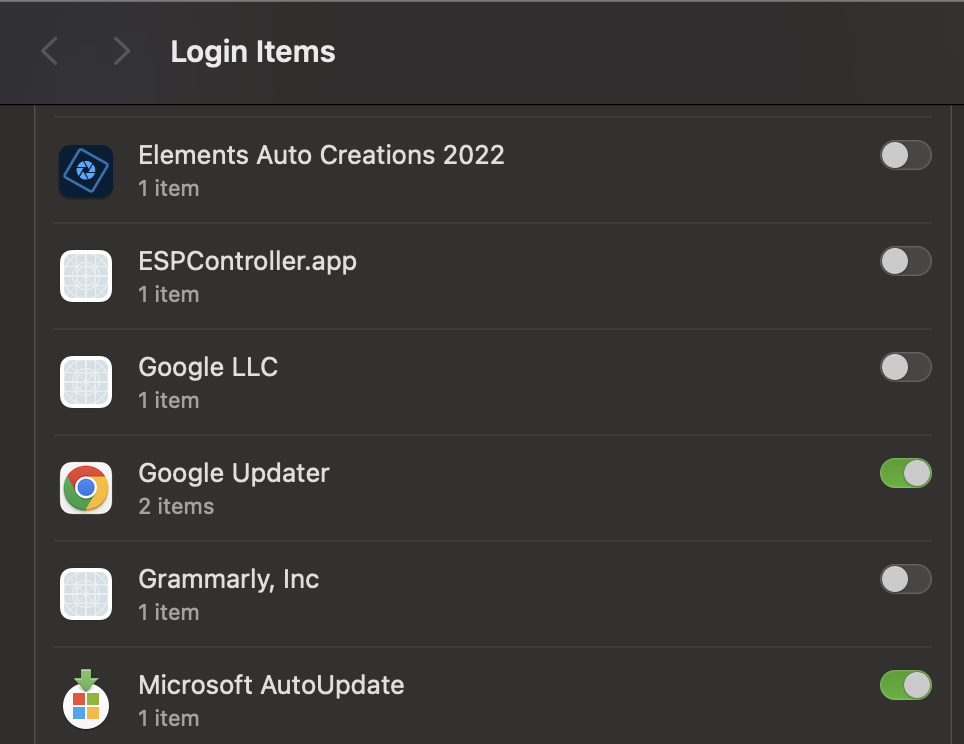Click the Grammarly, Inc name text

(x=229, y=579)
